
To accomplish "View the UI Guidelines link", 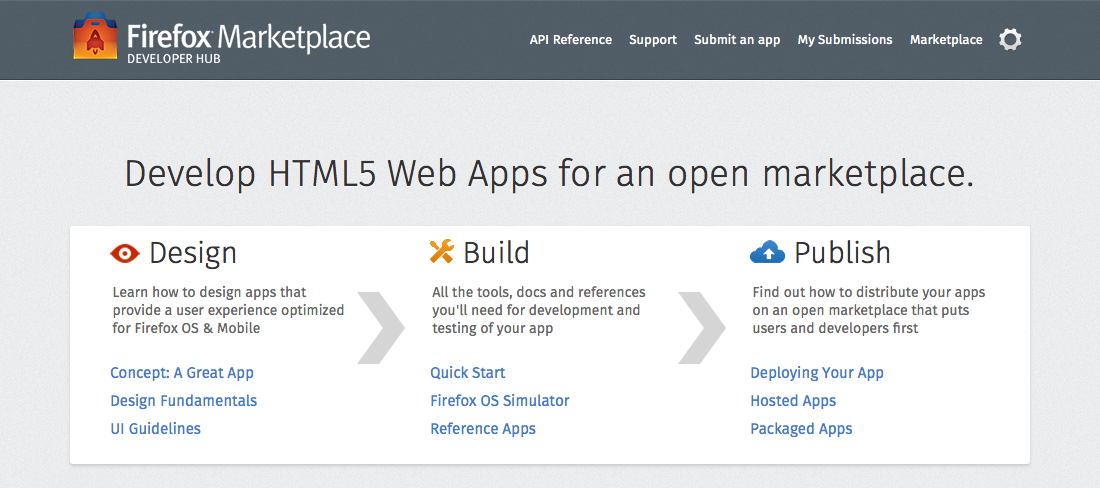I will [x=155, y=428].
